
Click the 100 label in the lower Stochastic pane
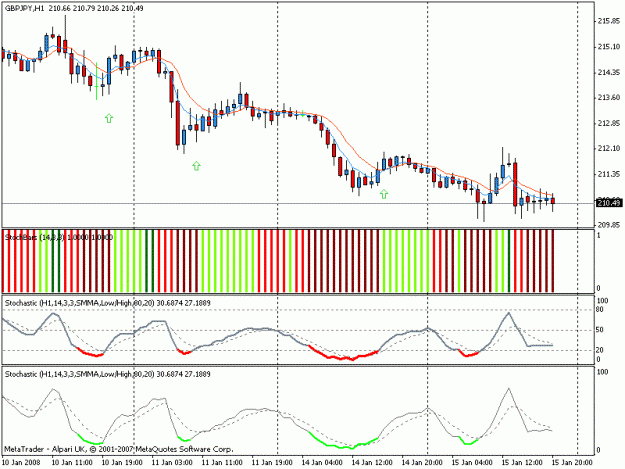(x=602, y=372)
